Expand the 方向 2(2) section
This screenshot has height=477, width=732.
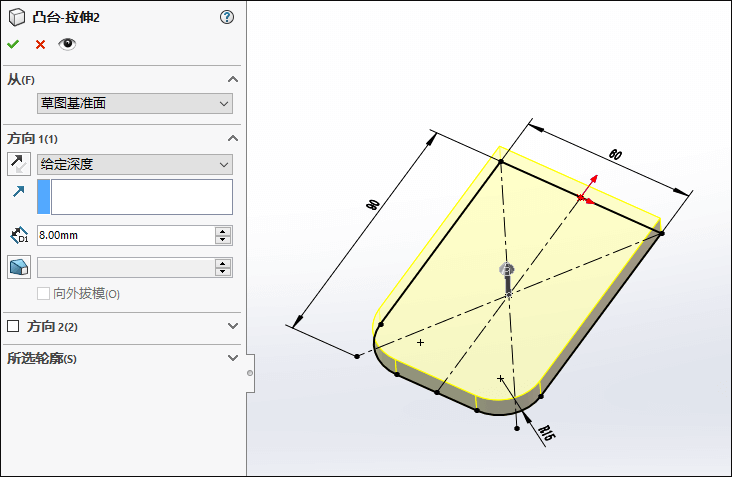(x=232, y=326)
